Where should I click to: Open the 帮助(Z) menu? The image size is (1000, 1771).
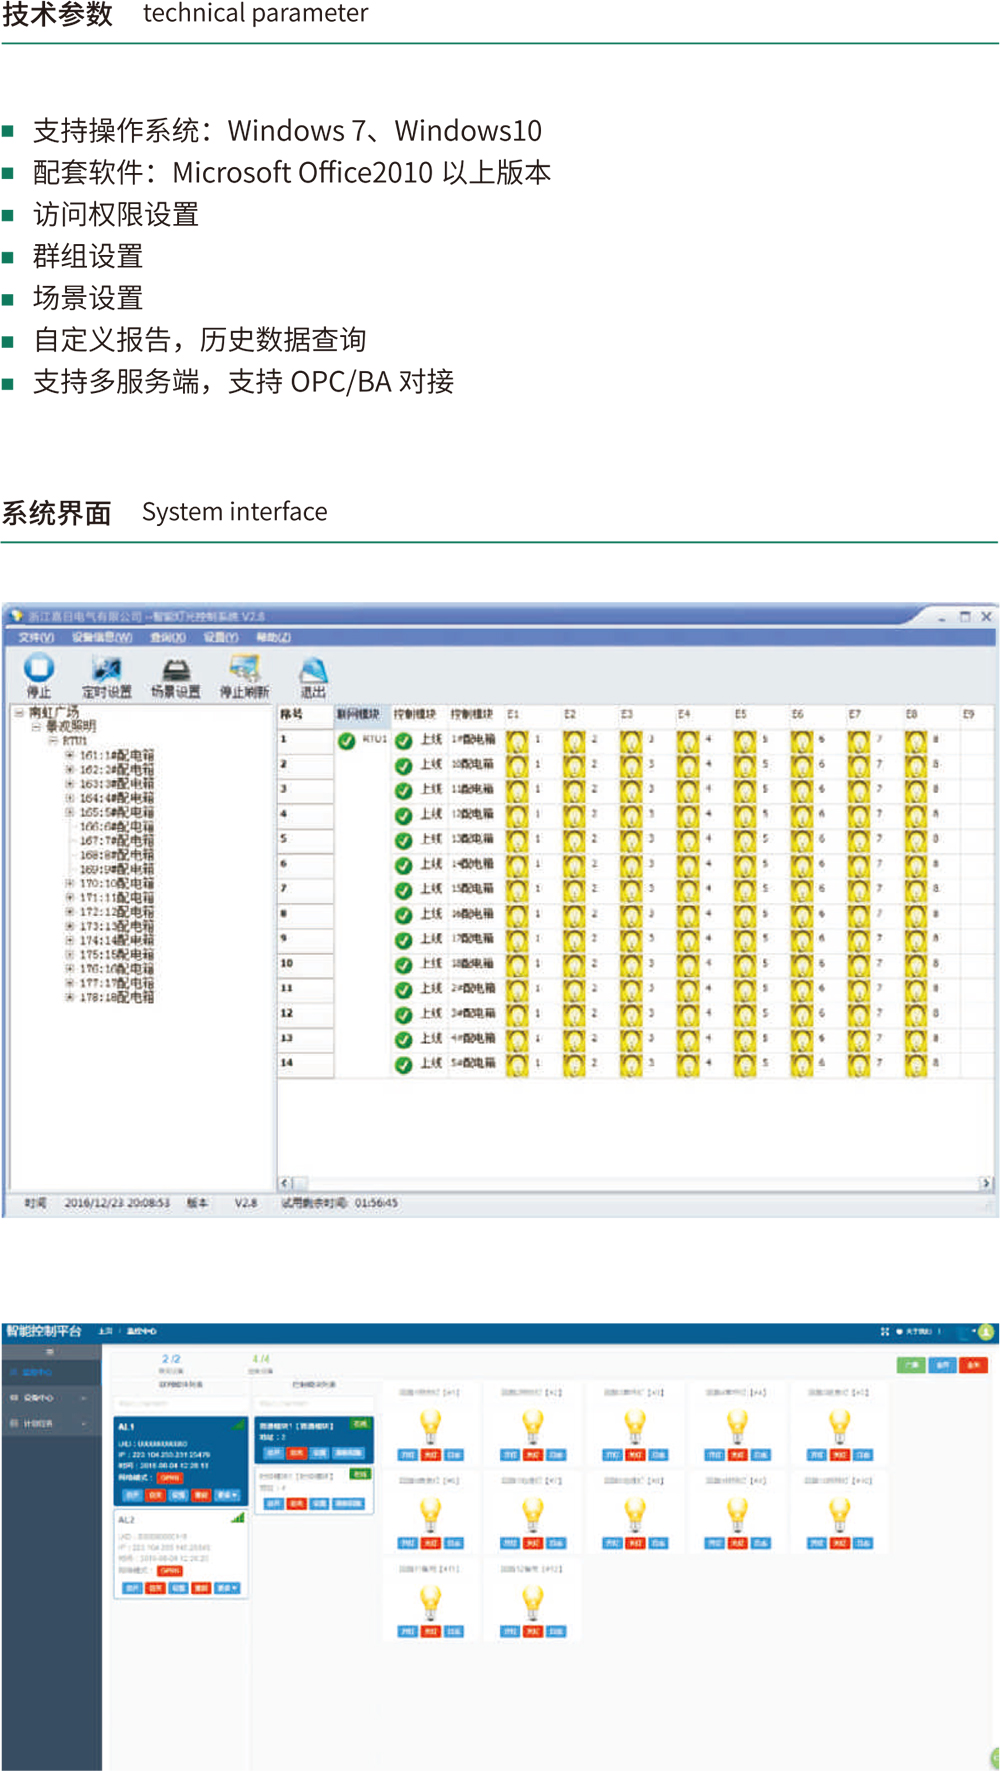pyautogui.click(x=273, y=637)
